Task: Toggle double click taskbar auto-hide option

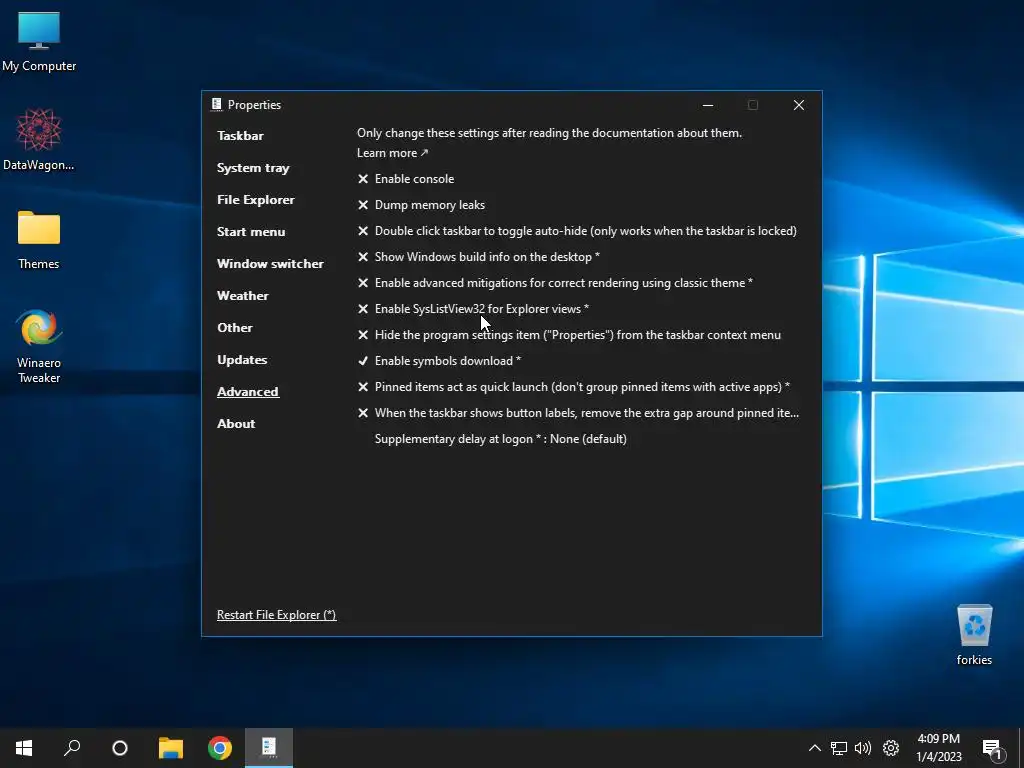Action: 577,231
